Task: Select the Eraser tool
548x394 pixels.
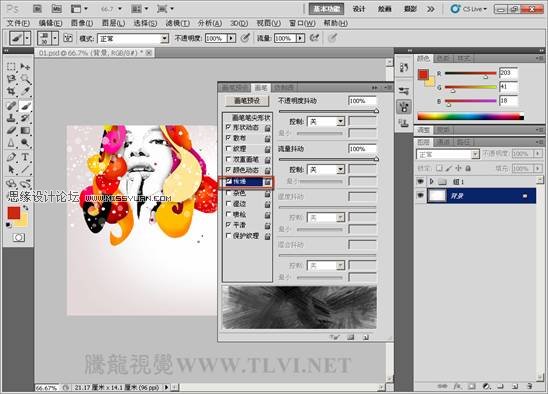Action: coord(11,130)
